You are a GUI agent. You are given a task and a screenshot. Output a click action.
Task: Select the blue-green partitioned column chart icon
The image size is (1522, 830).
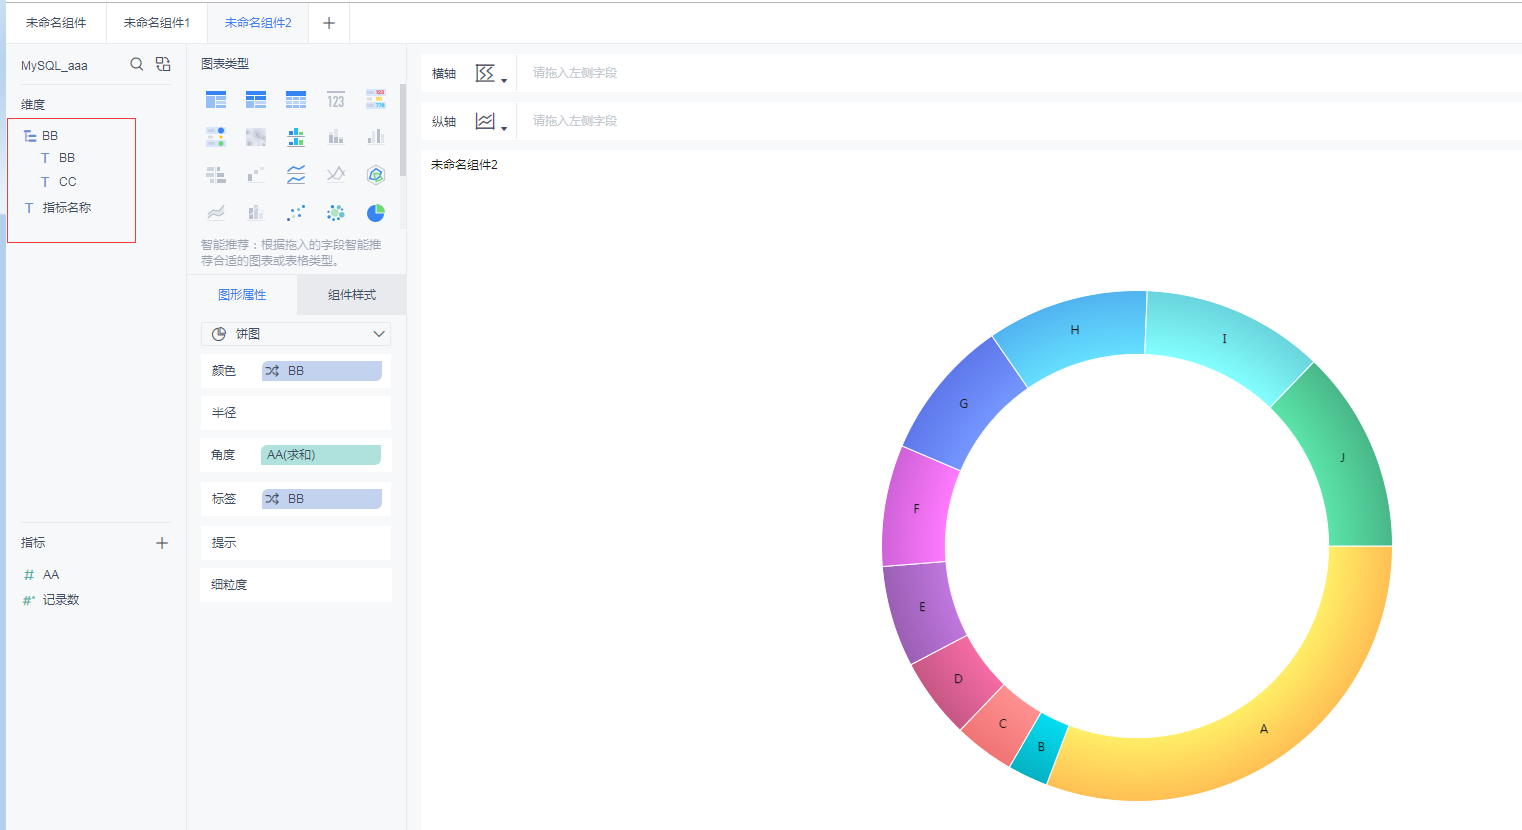(296, 137)
